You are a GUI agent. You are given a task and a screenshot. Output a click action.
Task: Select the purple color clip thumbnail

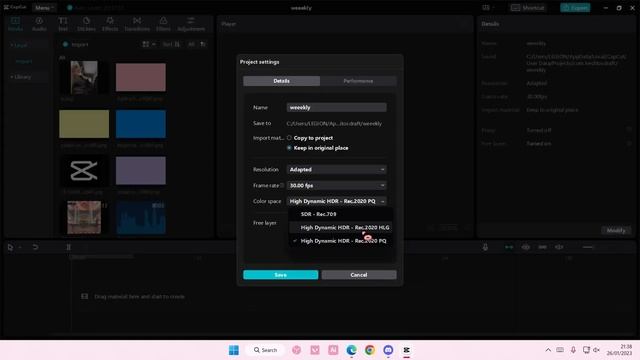(x=141, y=170)
